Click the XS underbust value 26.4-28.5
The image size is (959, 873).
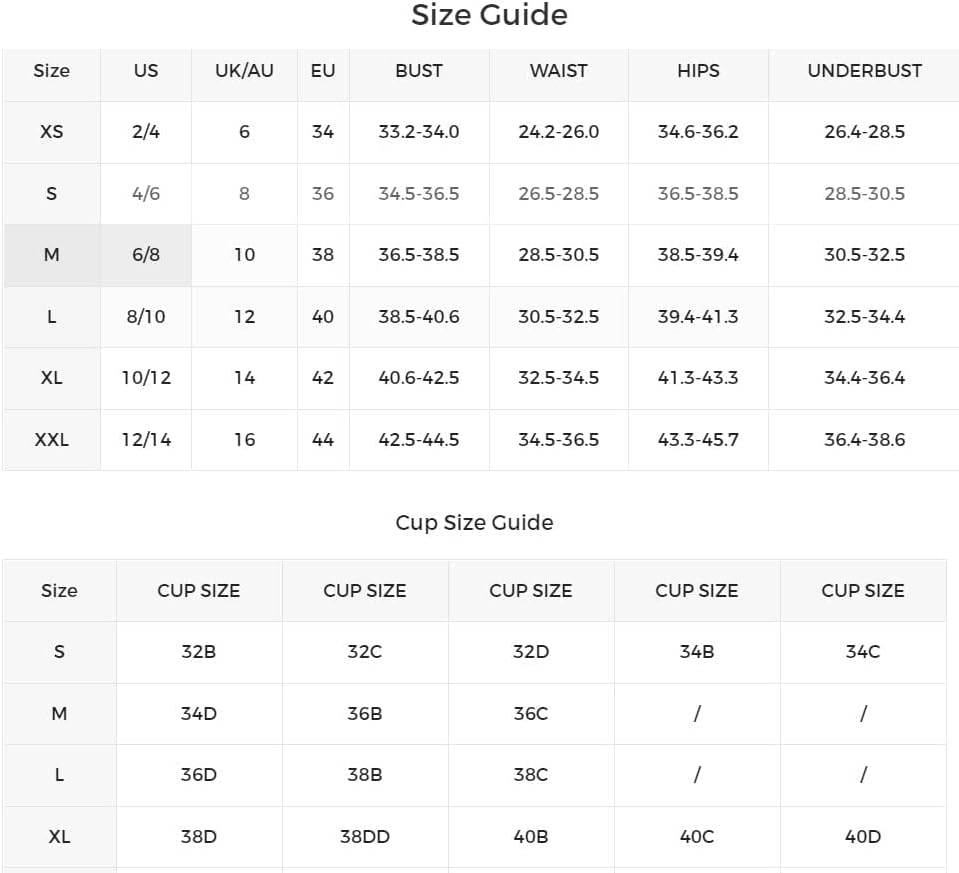click(864, 132)
